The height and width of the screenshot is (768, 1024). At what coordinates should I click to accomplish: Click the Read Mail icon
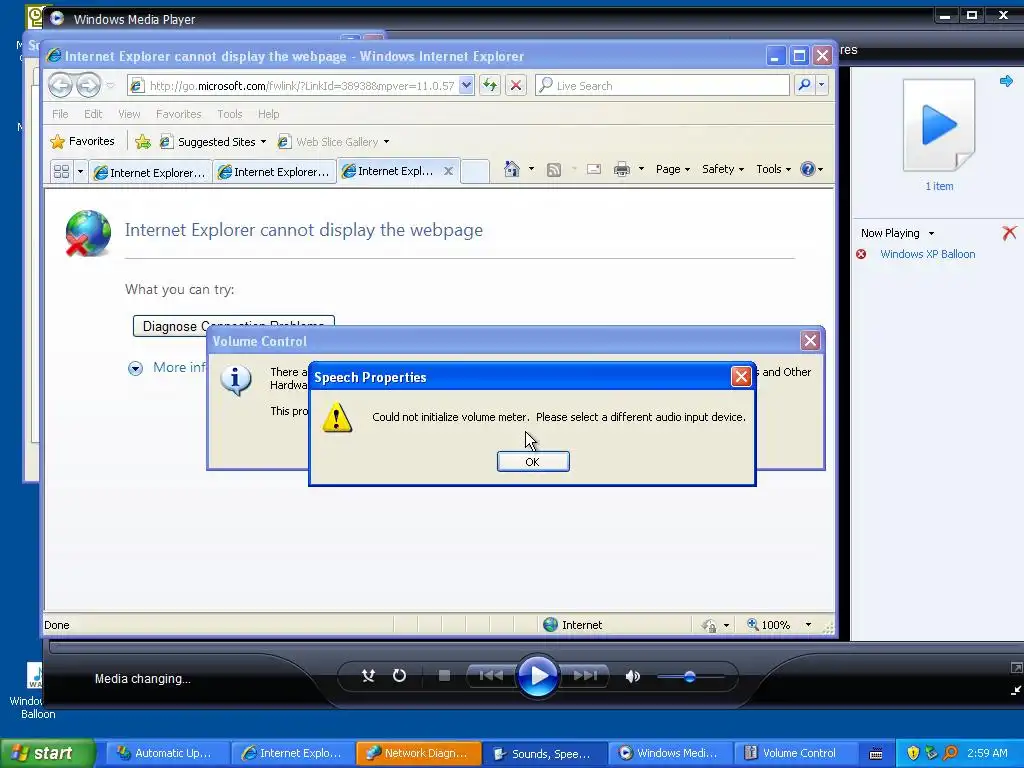tap(594, 170)
